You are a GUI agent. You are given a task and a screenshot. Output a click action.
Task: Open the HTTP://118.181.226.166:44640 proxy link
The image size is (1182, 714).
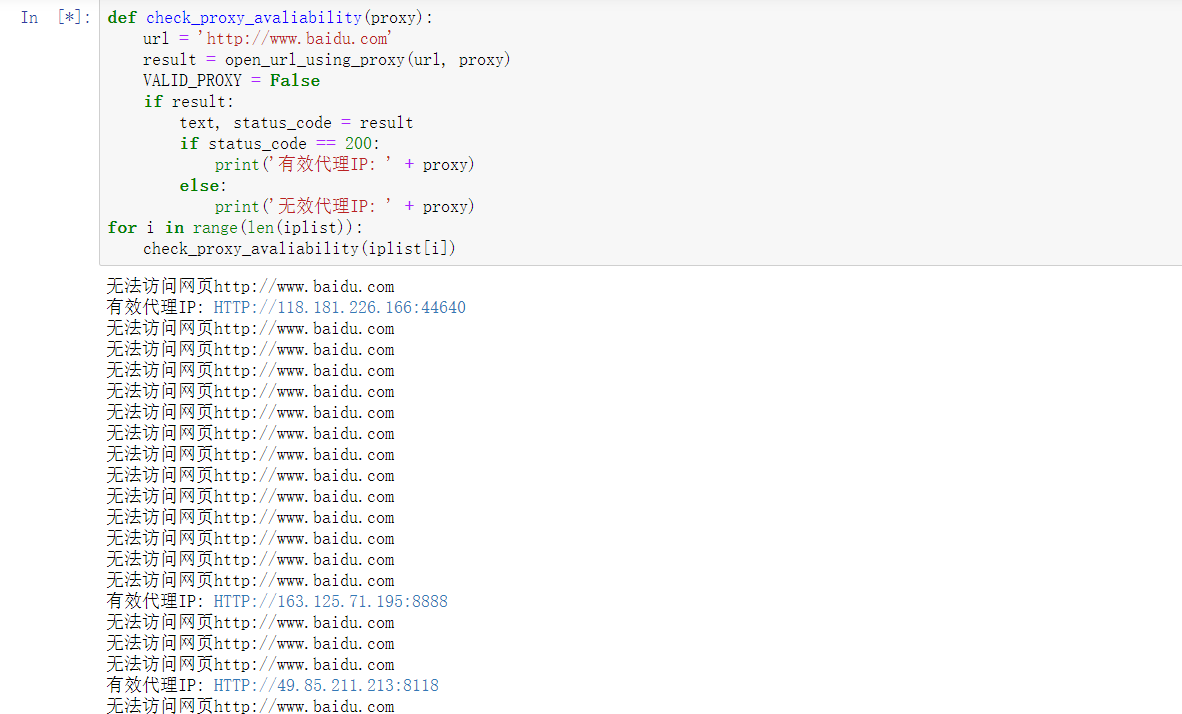point(339,308)
